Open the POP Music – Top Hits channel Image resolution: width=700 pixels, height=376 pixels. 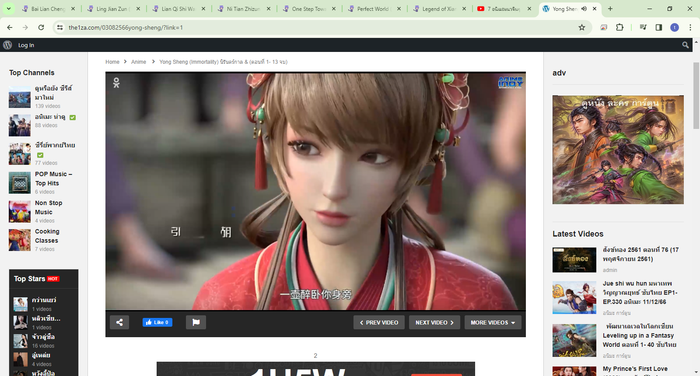[53, 179]
